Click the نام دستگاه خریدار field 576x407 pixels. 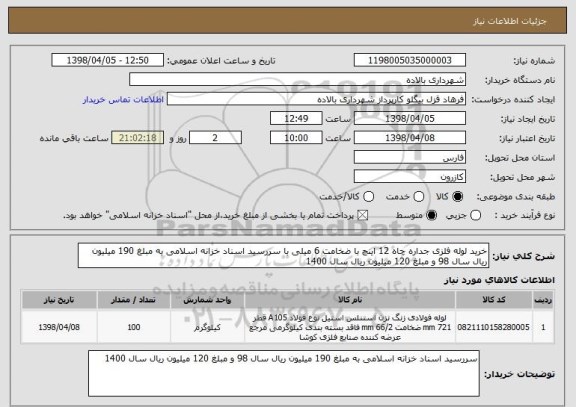(x=298, y=80)
